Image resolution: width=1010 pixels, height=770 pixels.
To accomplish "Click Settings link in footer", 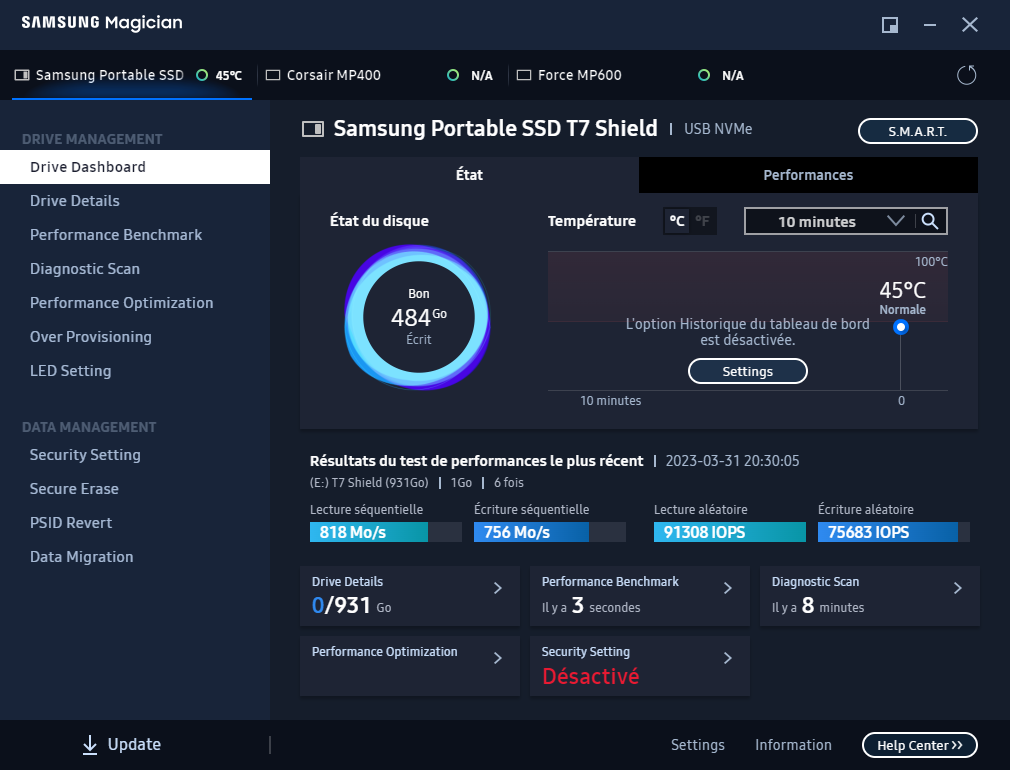I will [x=698, y=745].
